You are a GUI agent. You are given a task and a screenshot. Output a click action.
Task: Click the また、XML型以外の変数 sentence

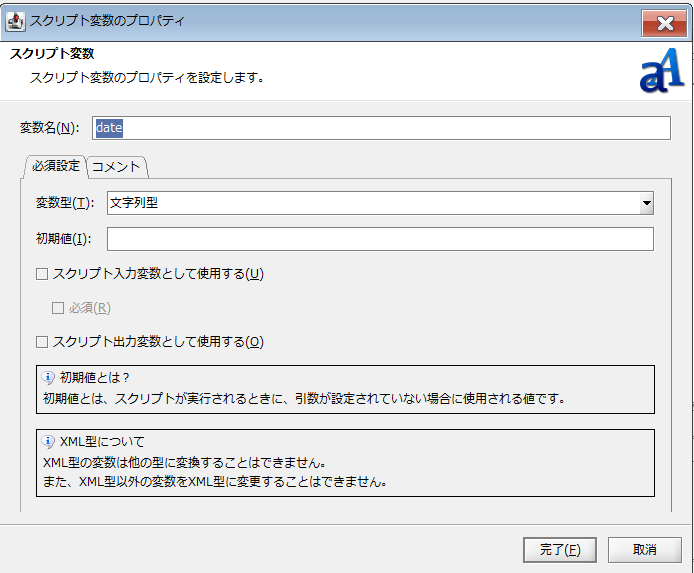tap(215, 481)
